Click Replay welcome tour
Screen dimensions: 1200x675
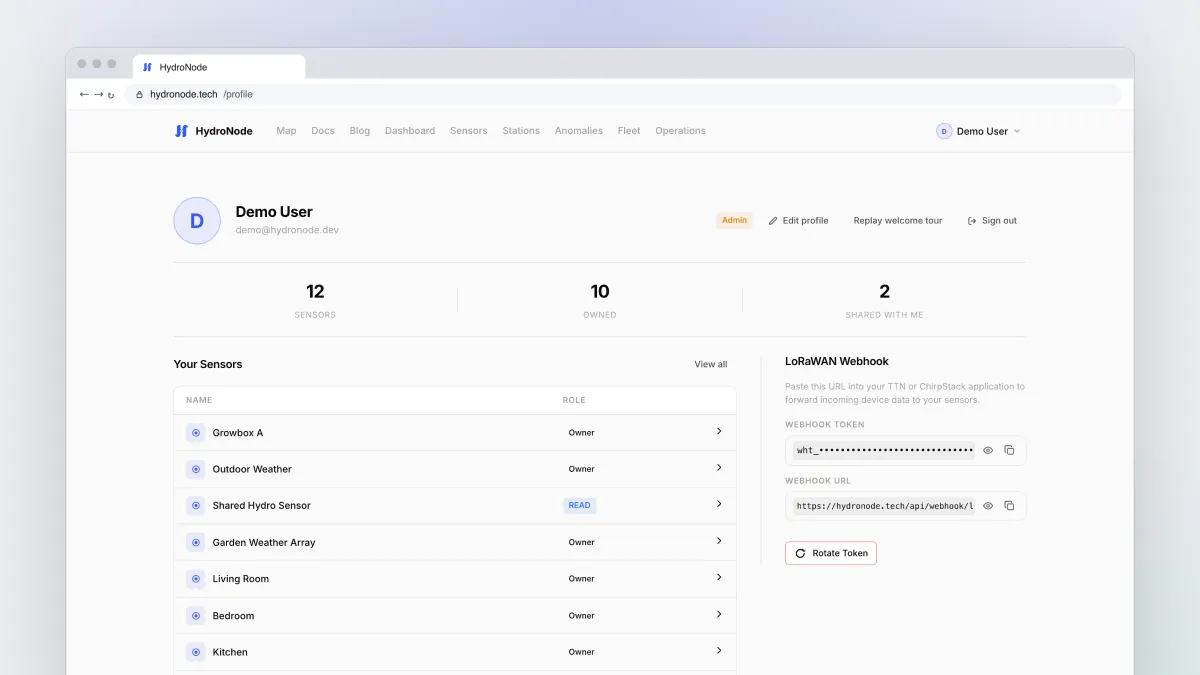pos(898,221)
